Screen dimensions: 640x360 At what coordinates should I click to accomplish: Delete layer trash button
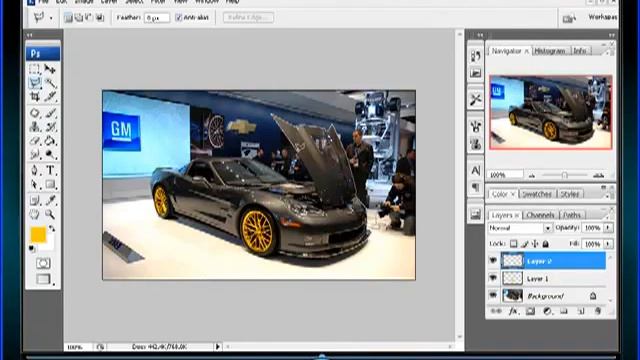coord(598,312)
